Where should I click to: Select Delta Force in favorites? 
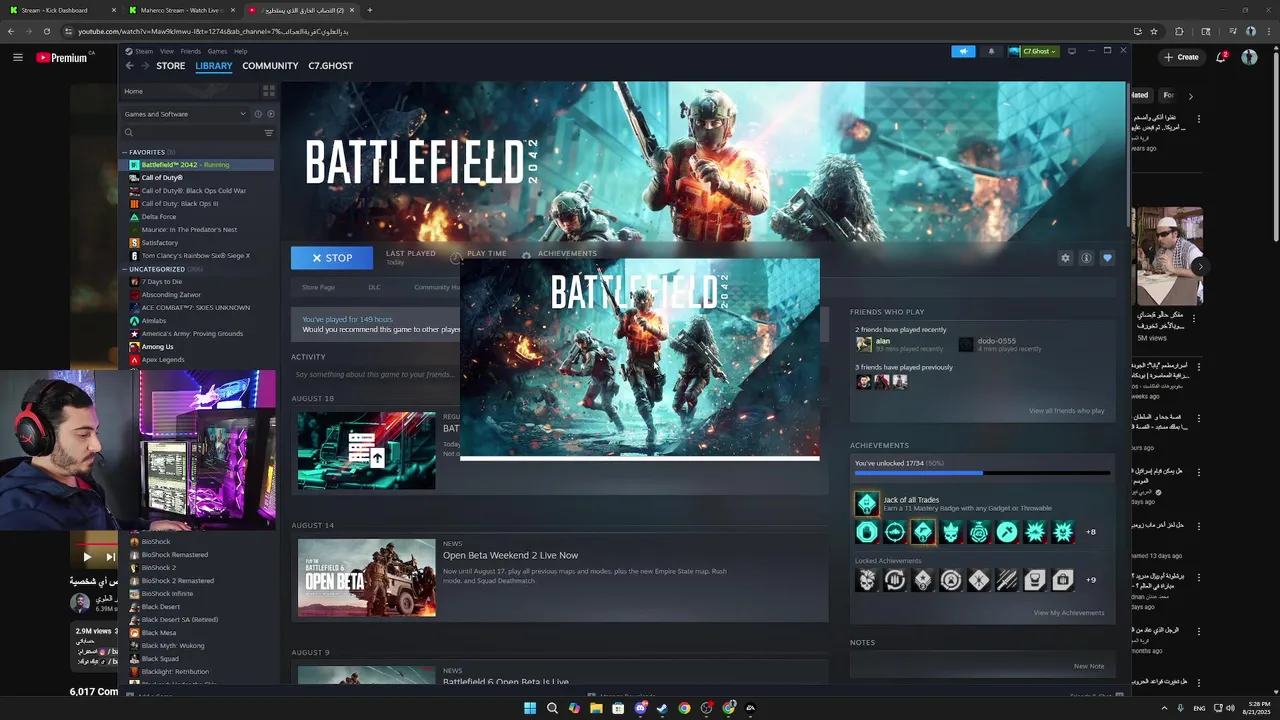[158, 217]
